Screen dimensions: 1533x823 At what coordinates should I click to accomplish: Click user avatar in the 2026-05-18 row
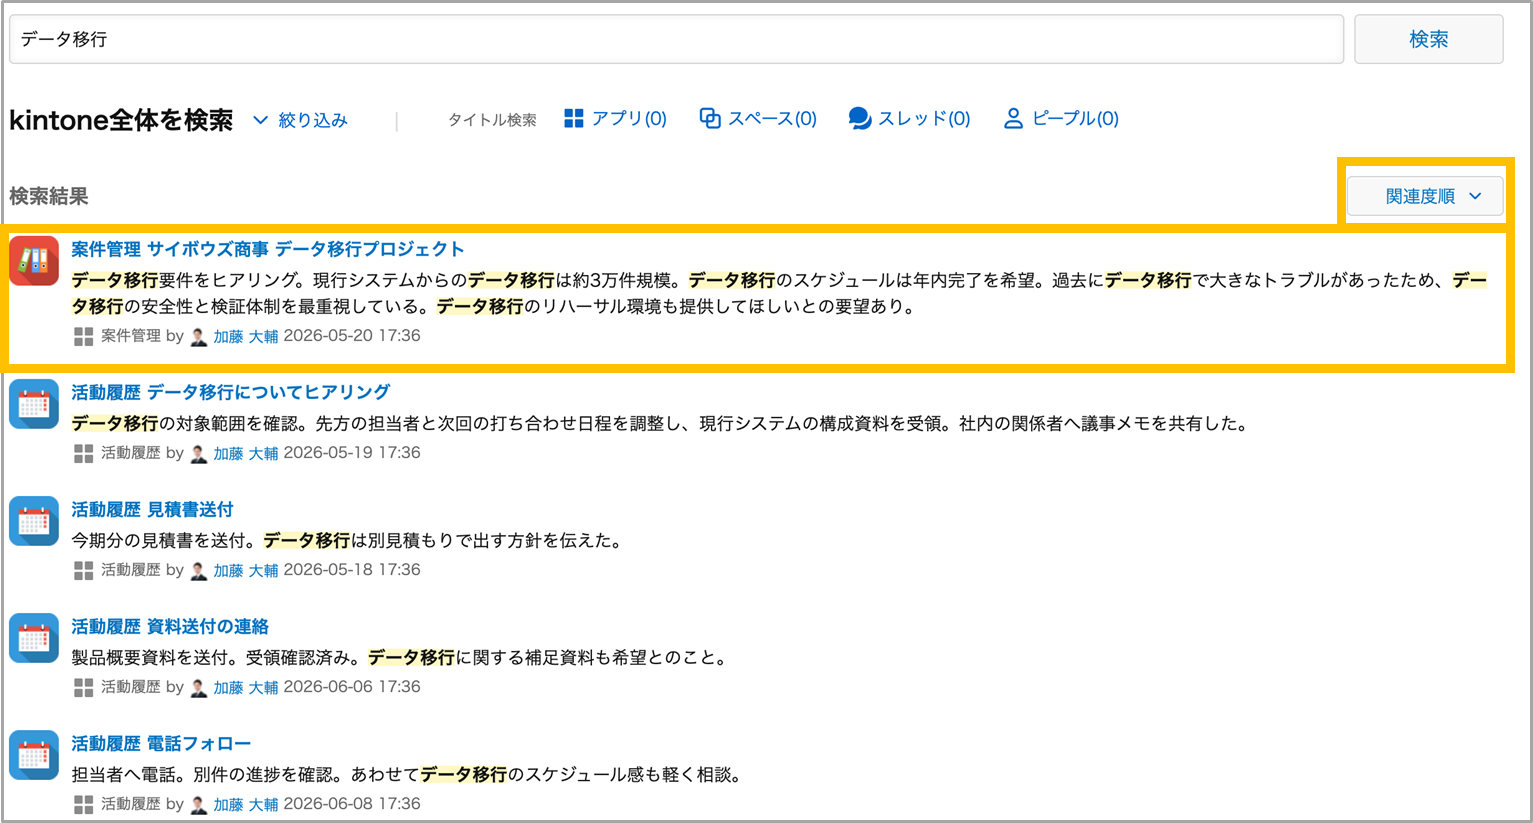coord(199,571)
